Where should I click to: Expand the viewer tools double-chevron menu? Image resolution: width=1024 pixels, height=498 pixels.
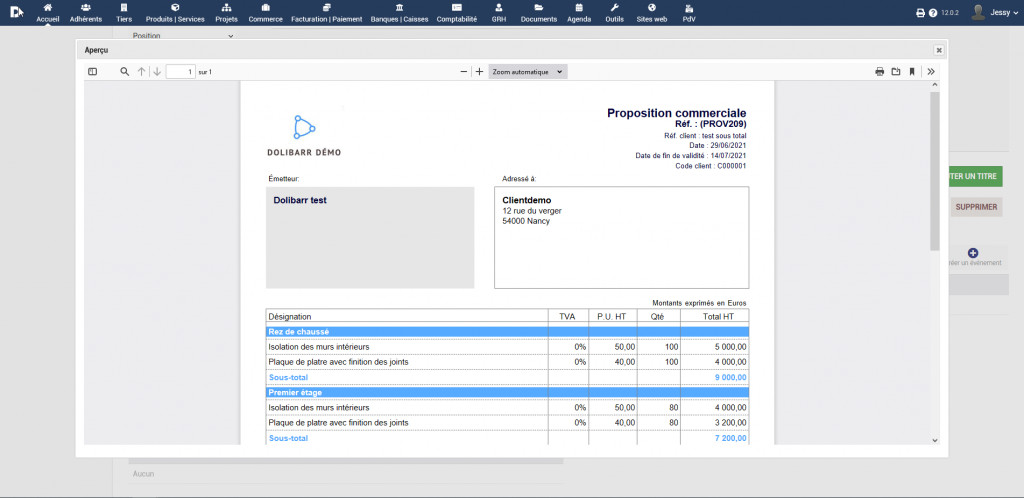click(931, 72)
